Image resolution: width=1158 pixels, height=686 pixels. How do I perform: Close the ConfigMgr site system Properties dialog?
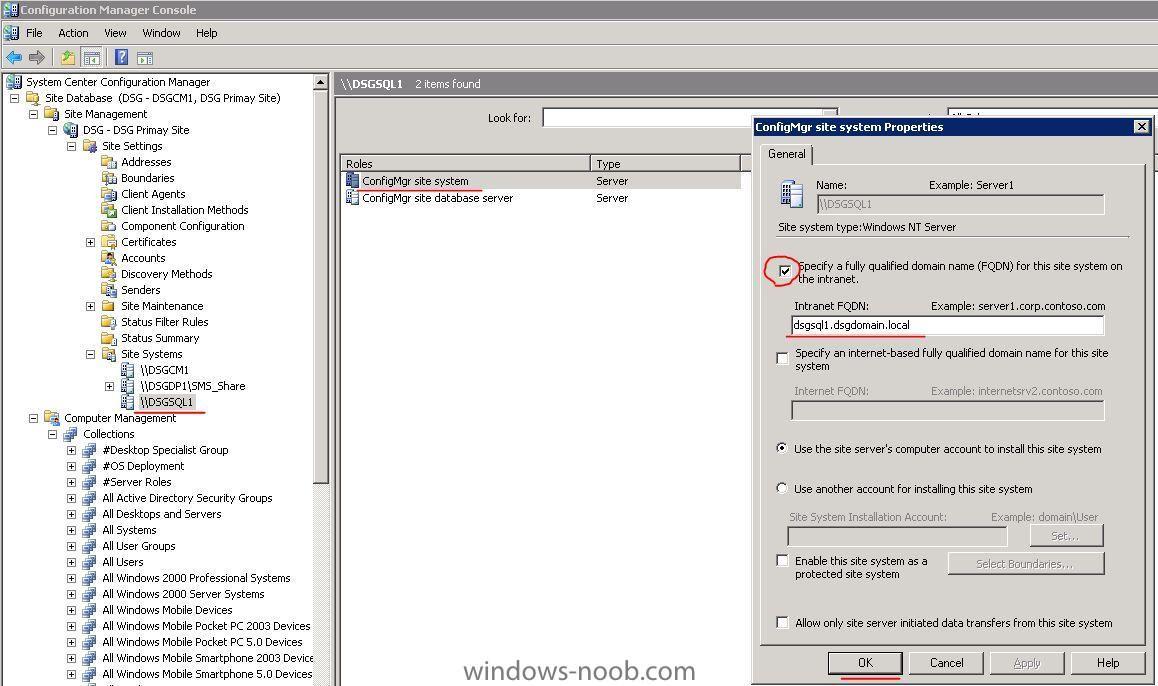(x=1142, y=127)
